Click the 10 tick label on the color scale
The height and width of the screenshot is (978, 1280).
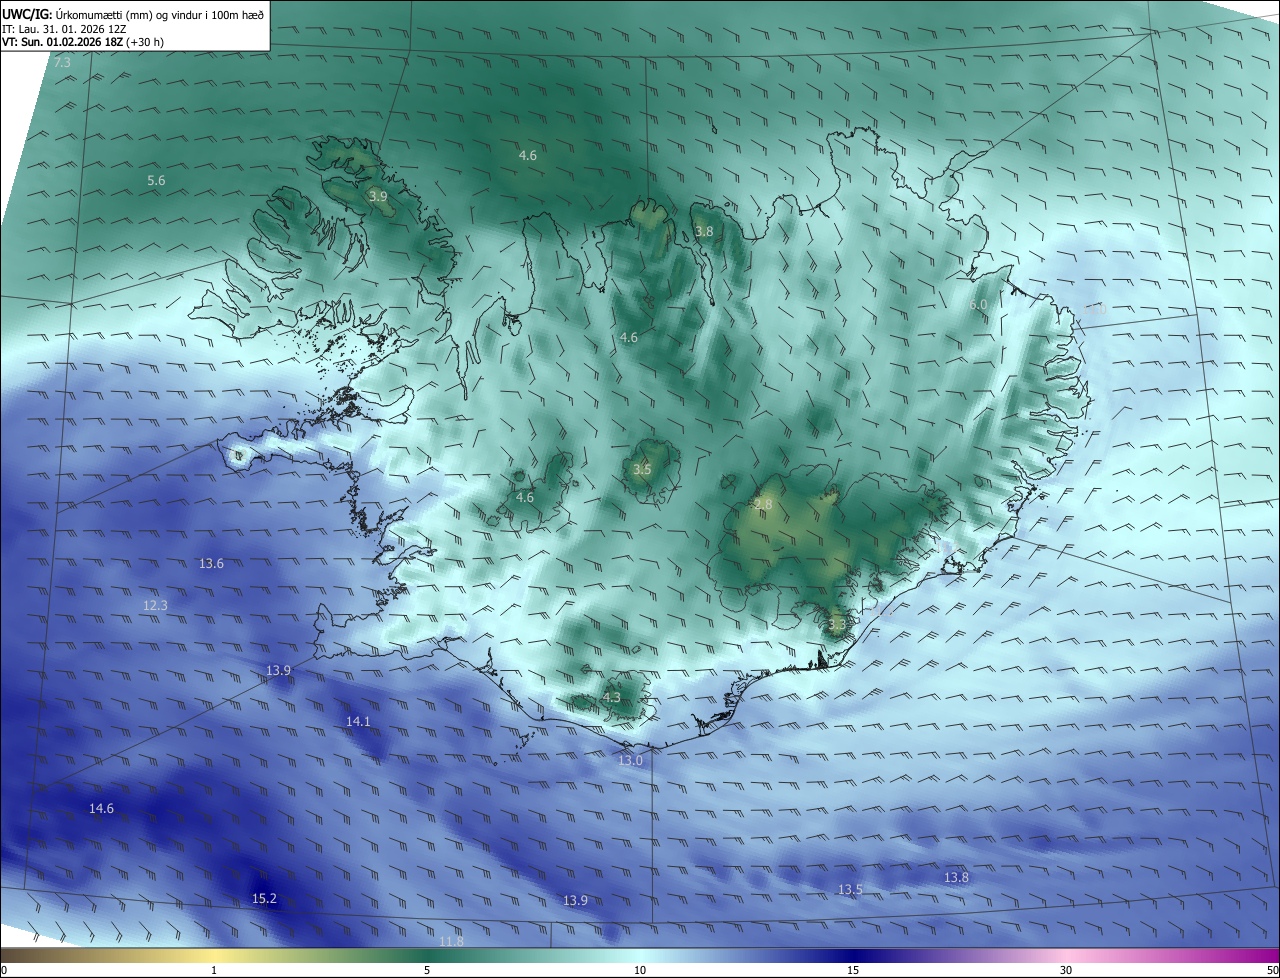coord(640,970)
